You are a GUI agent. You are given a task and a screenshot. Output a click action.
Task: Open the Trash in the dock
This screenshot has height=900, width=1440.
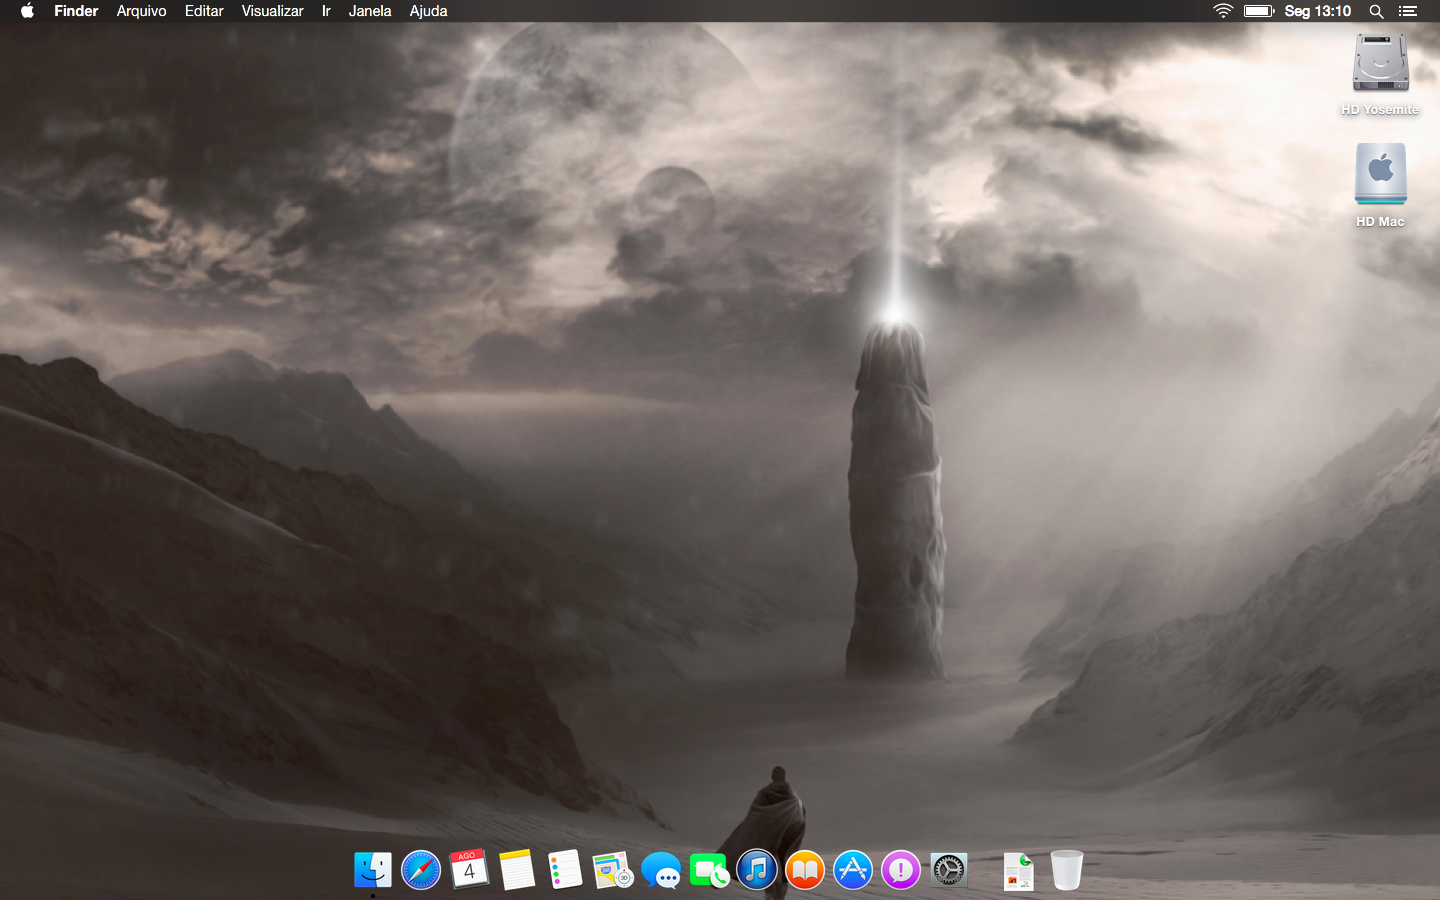(1067, 870)
